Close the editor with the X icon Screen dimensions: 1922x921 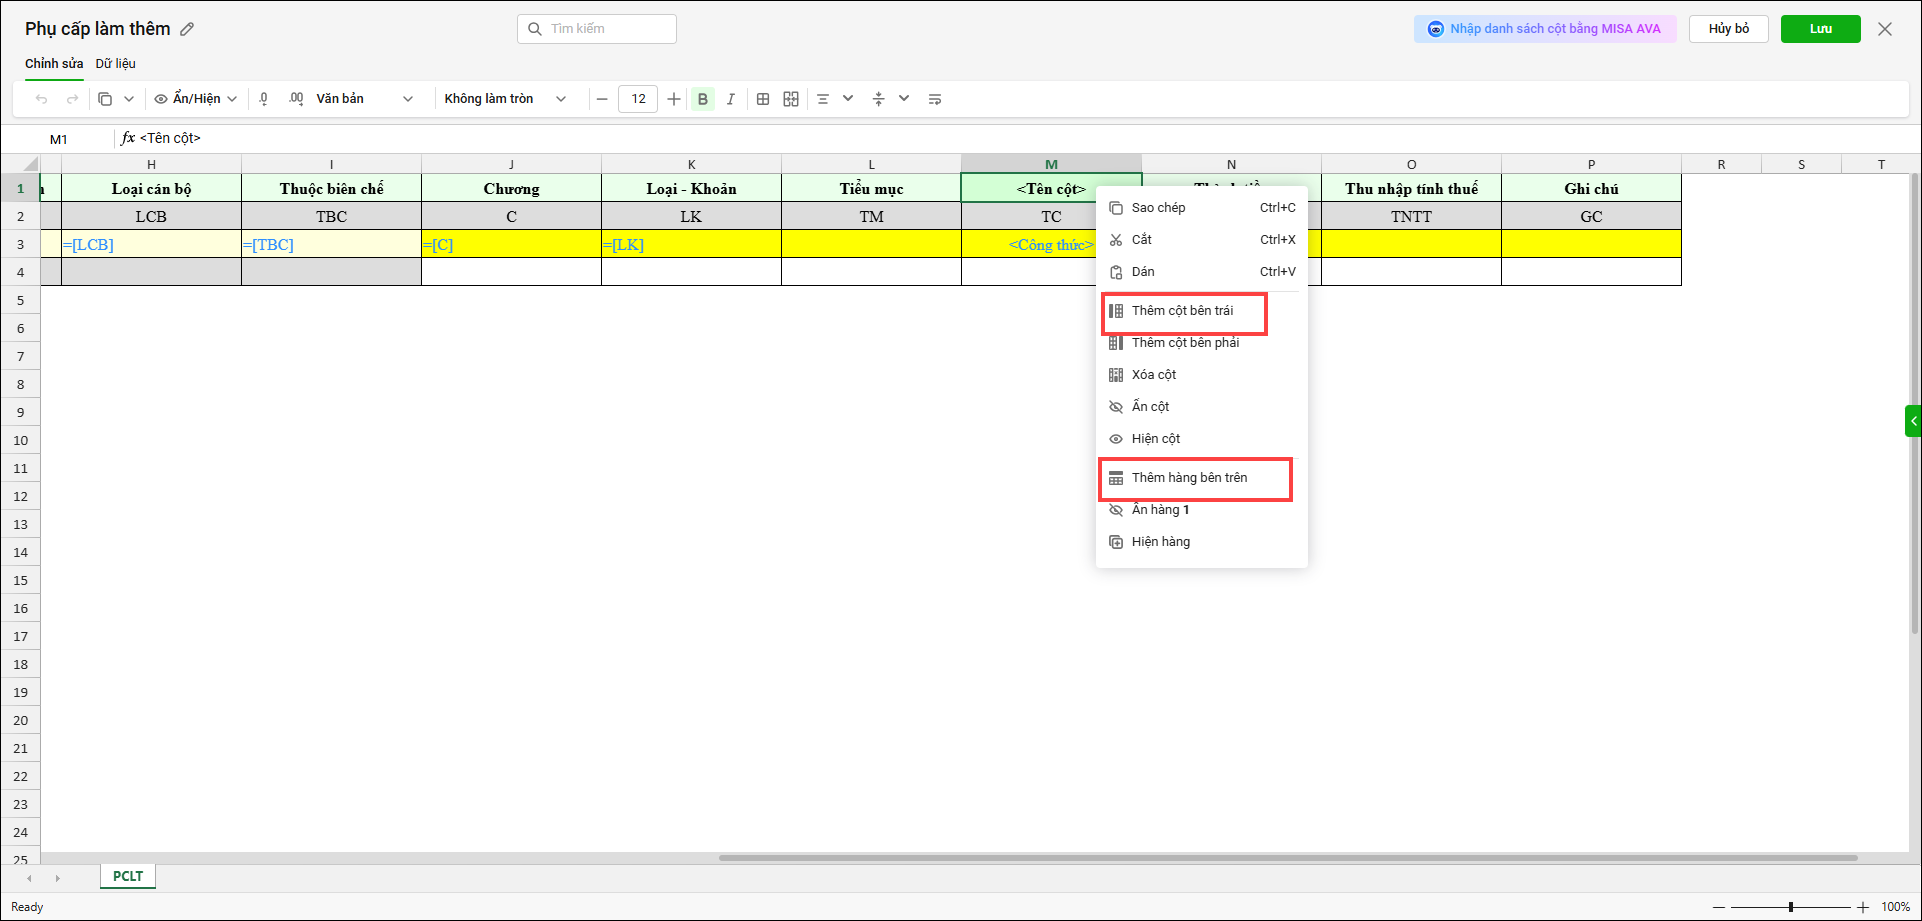click(1885, 29)
